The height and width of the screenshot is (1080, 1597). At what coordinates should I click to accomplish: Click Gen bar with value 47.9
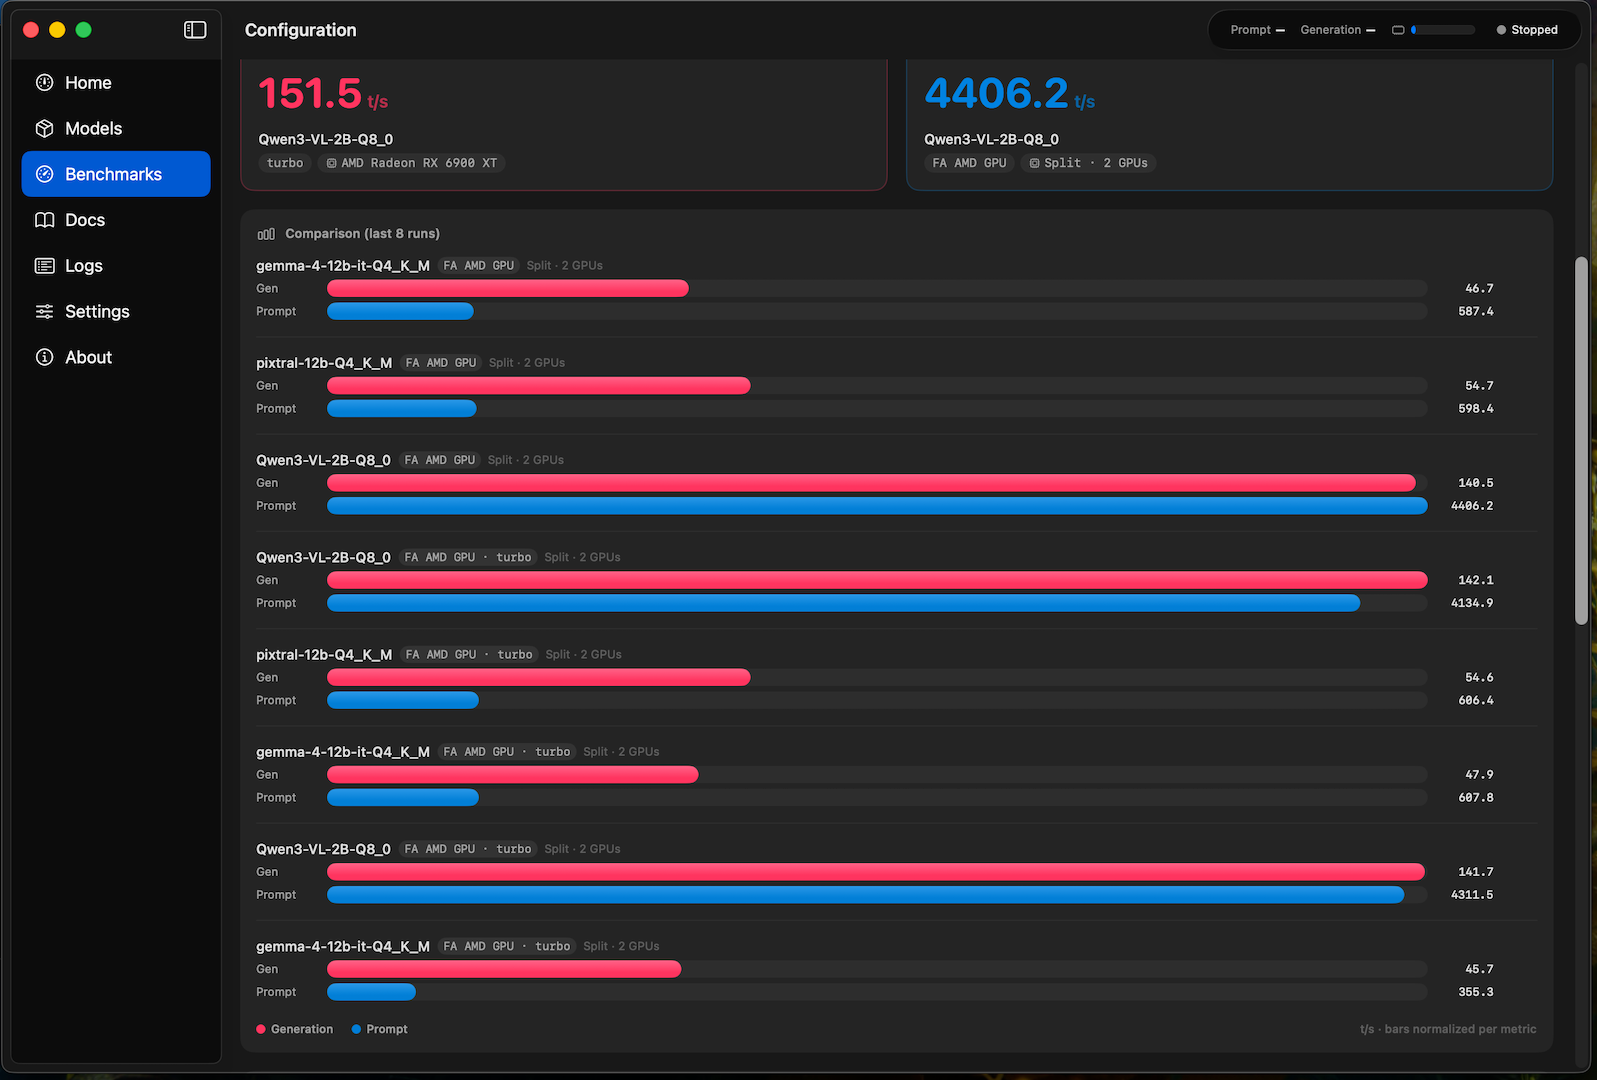click(513, 775)
